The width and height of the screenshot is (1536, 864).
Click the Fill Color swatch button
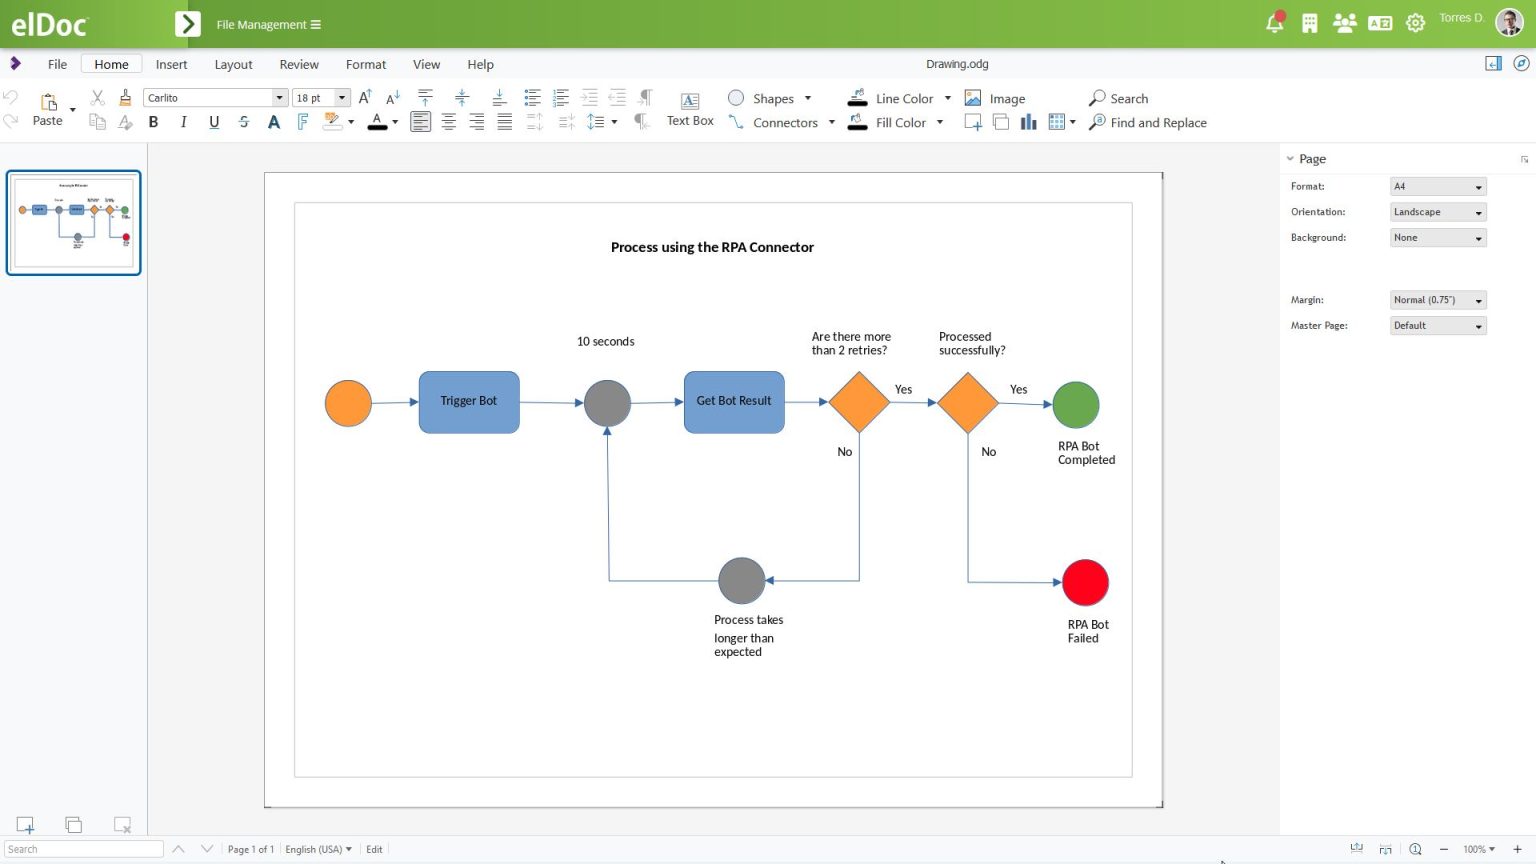tap(858, 122)
